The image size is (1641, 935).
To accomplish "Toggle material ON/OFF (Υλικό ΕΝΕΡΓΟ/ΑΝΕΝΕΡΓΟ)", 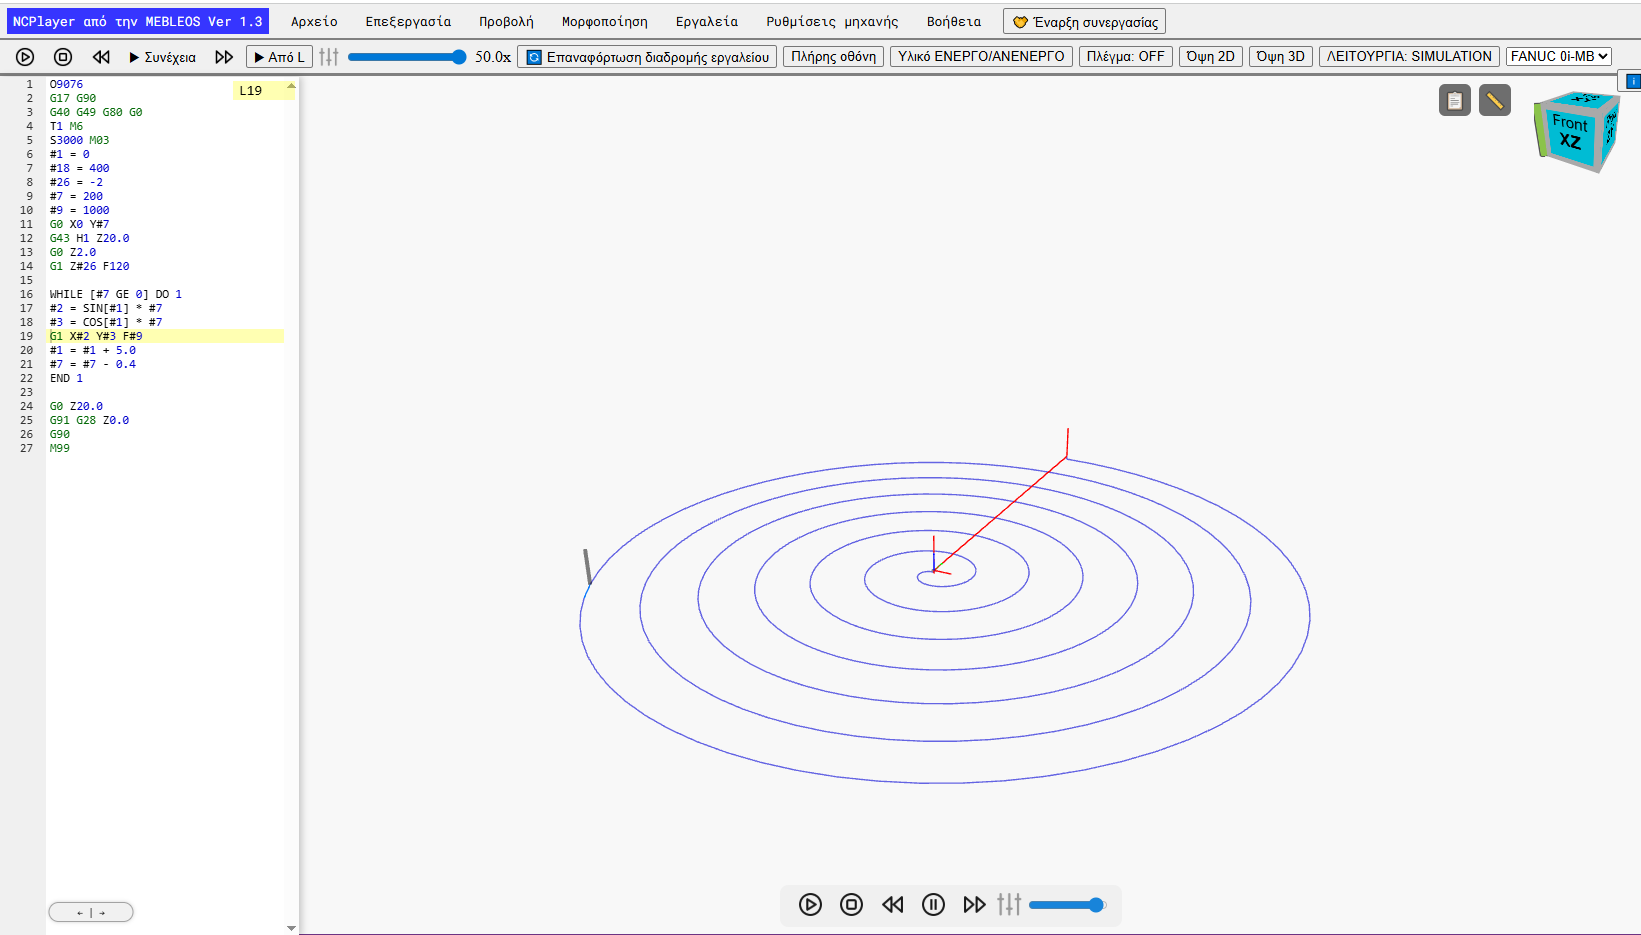I will click(x=981, y=56).
